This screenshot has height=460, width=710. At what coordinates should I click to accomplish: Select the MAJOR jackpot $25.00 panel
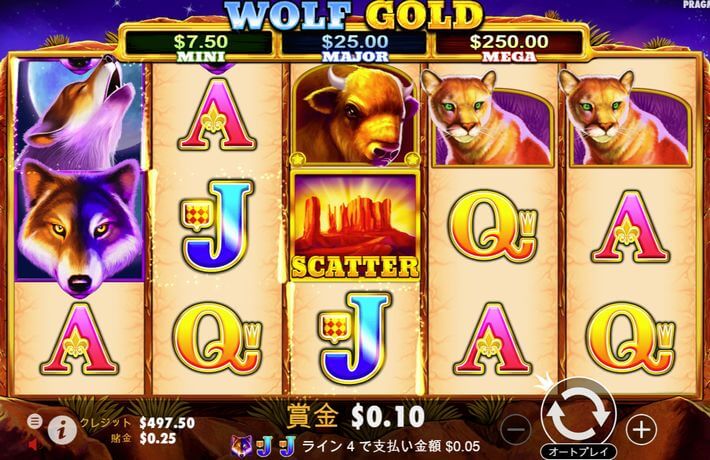355,47
